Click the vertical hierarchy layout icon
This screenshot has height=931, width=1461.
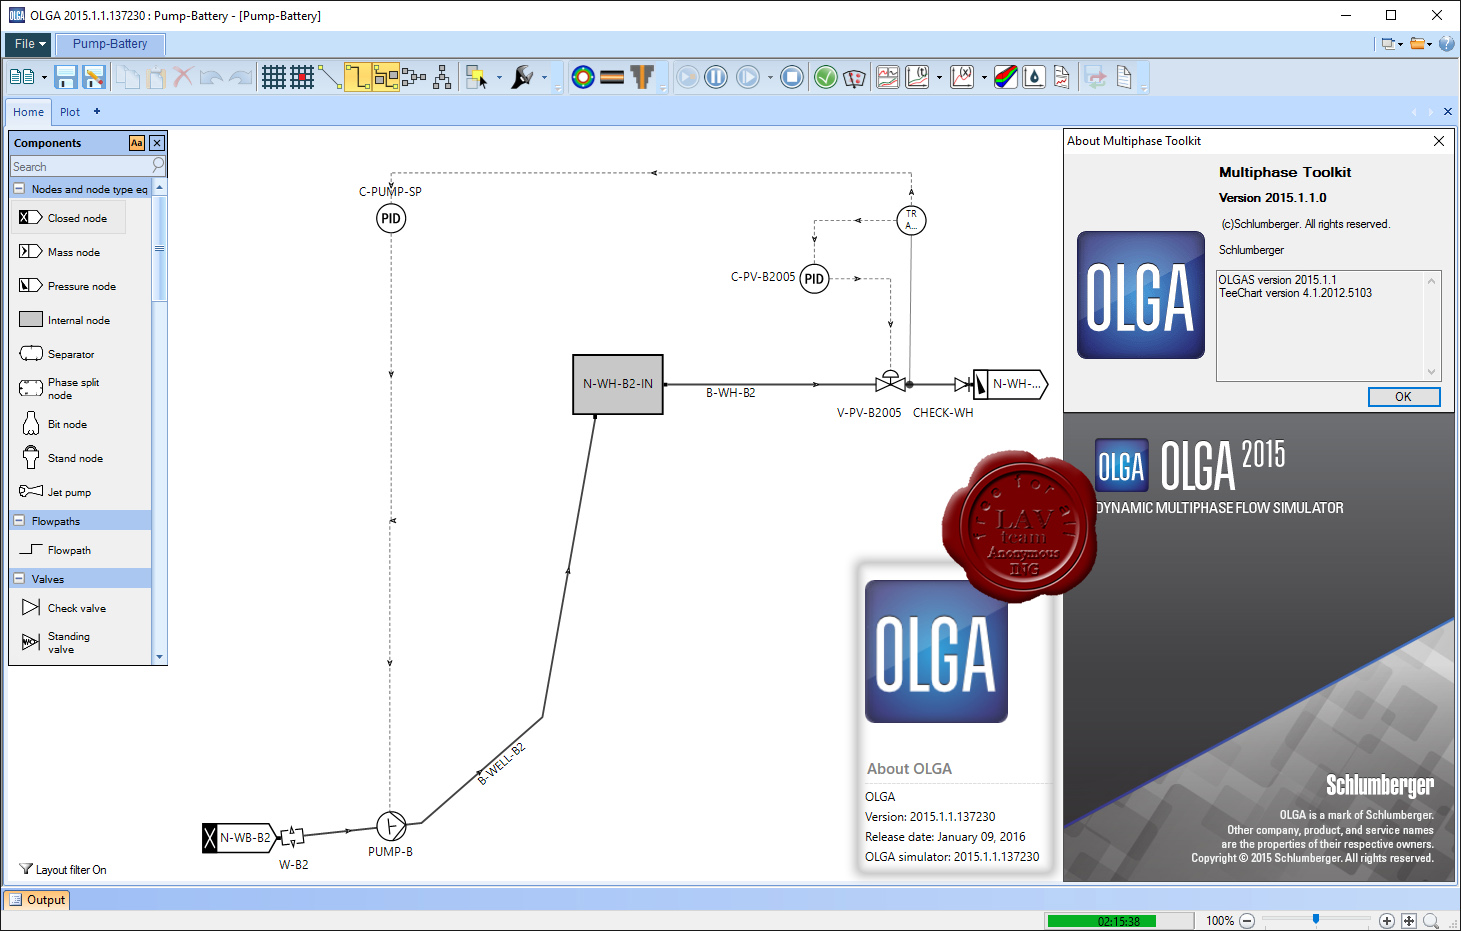442,77
